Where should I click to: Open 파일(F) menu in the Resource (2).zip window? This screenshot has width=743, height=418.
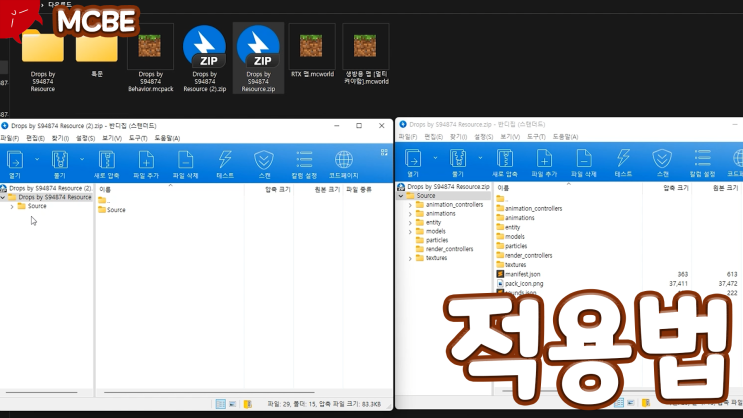coord(9,138)
